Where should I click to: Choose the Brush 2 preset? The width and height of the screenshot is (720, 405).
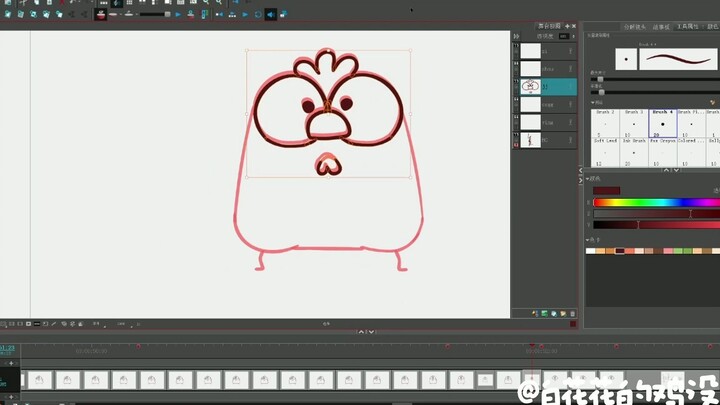coord(605,123)
